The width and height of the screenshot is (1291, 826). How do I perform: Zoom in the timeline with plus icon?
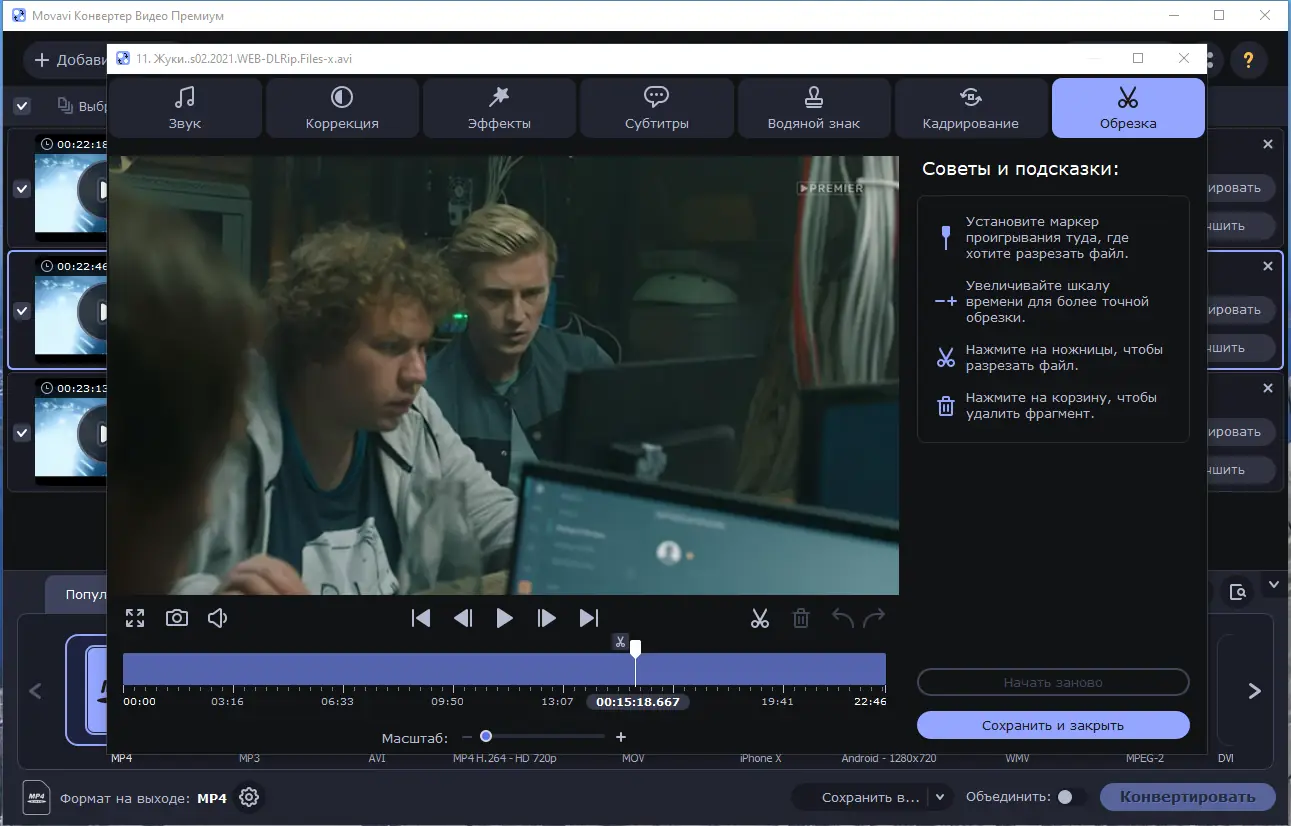click(x=621, y=737)
